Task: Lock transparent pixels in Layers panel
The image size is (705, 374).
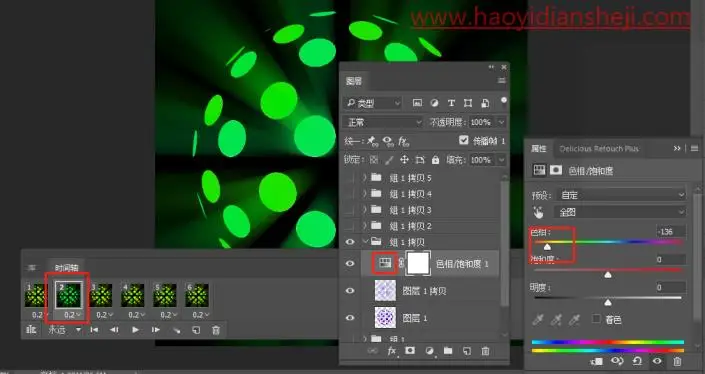Action: click(x=374, y=160)
